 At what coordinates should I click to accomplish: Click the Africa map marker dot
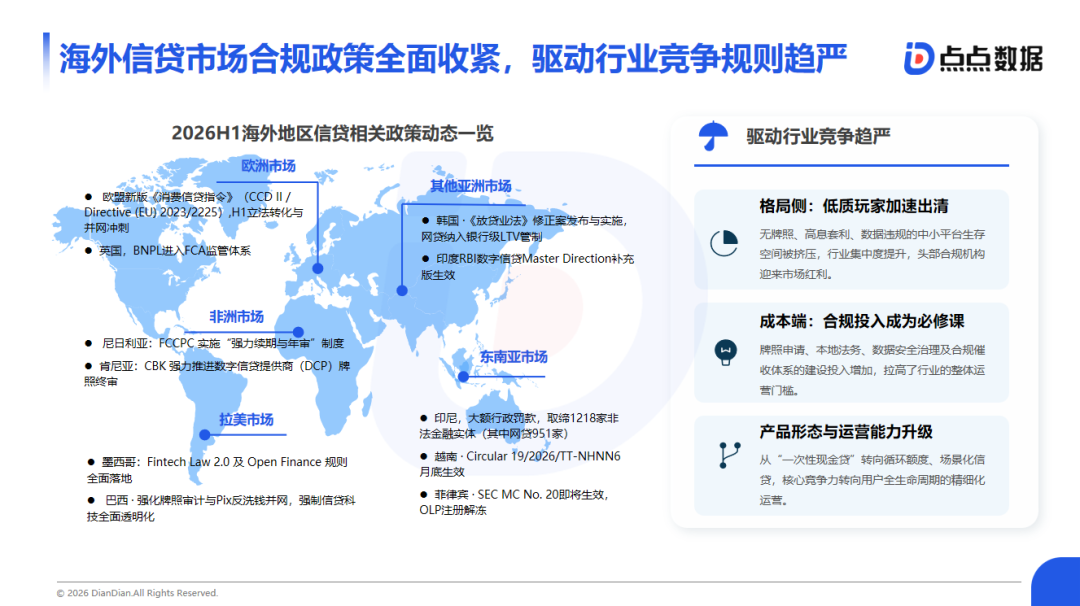coord(298,332)
